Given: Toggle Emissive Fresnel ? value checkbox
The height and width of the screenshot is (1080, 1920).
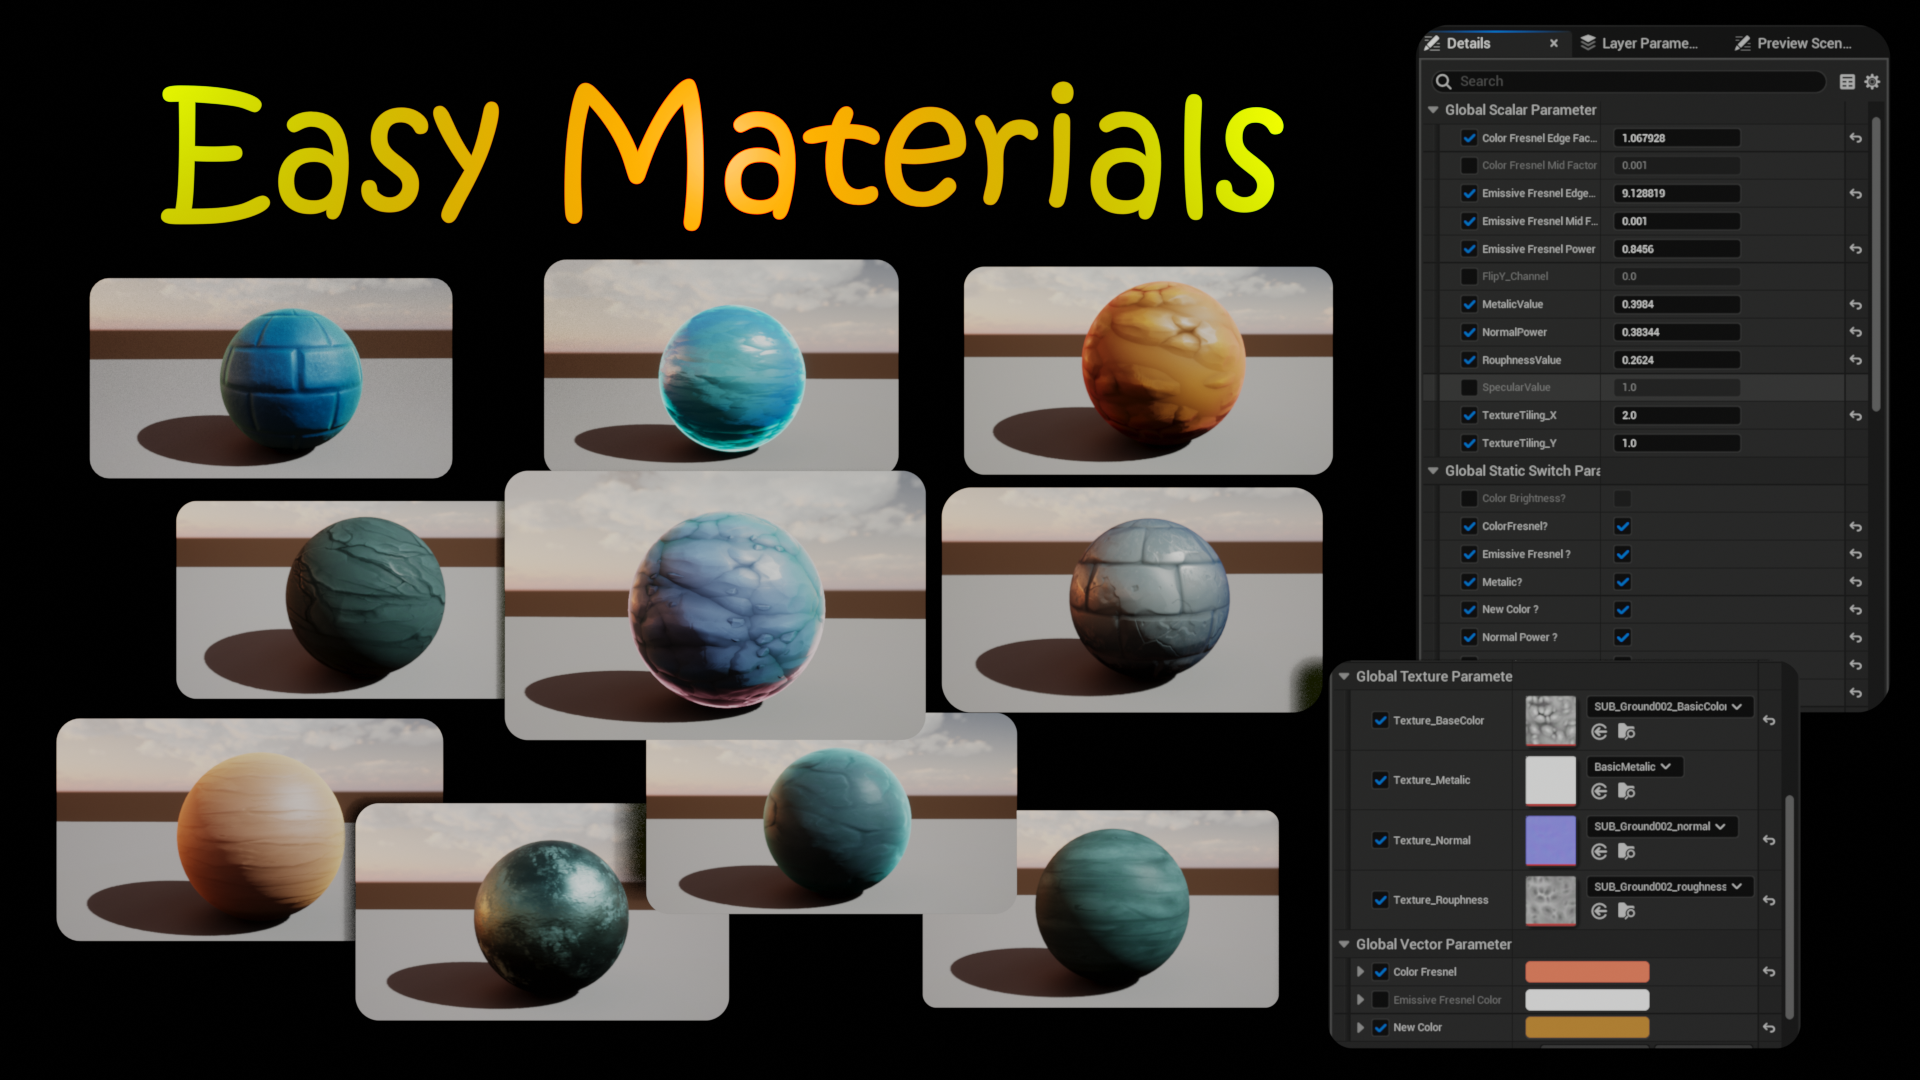Looking at the screenshot, I should click(1623, 555).
